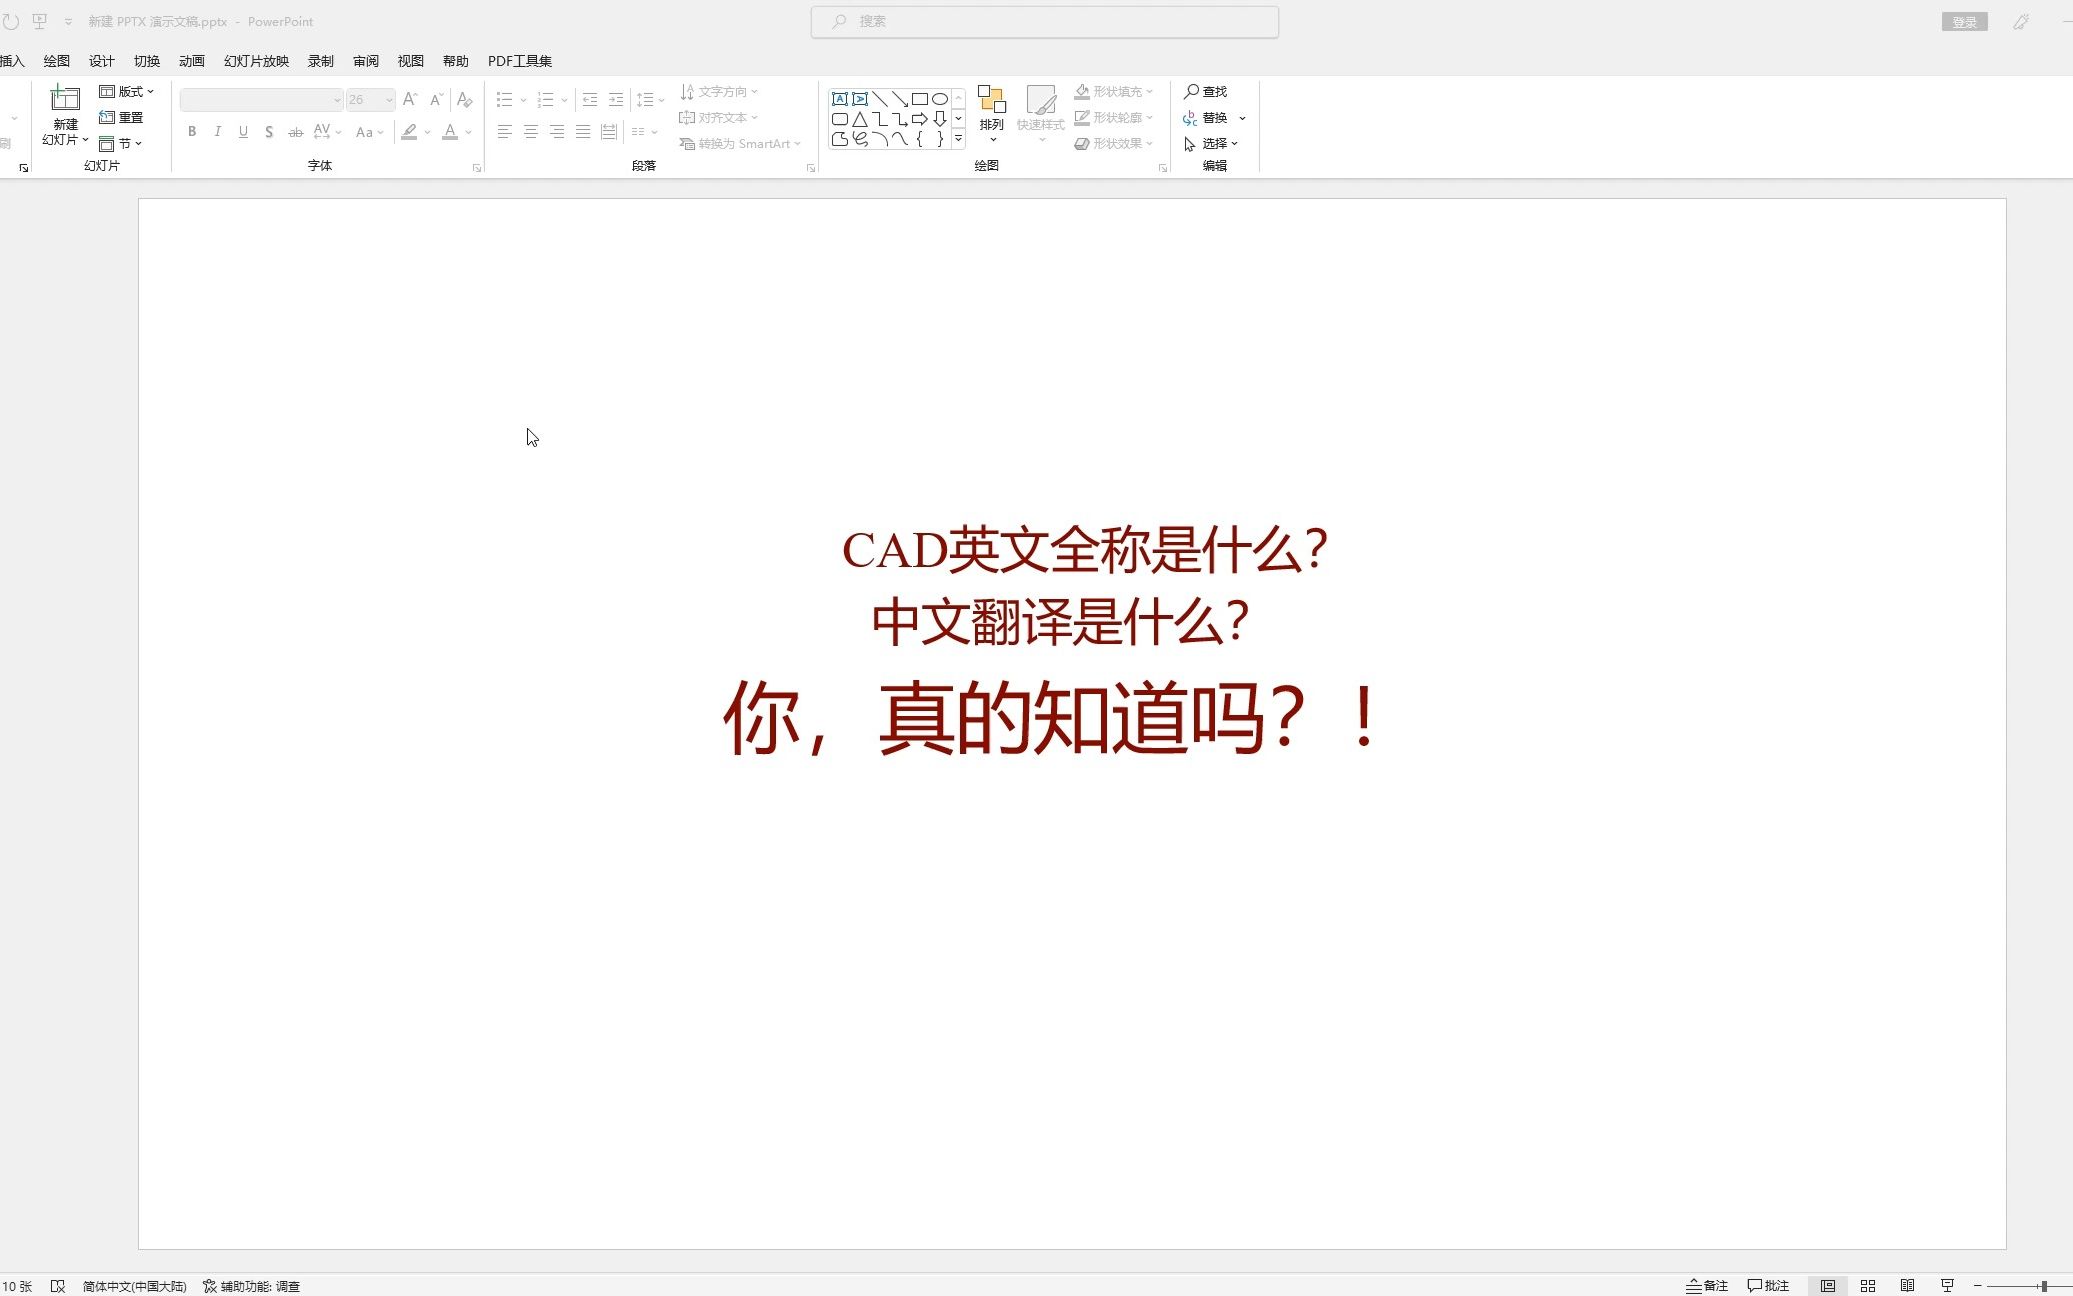Select the freeform scribble shape
2073x1296 pixels.
860,139
